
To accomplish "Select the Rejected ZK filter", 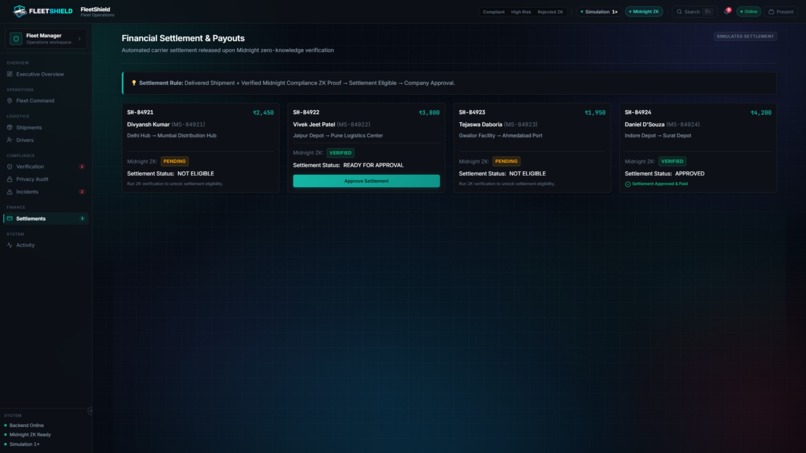I will (550, 12).
